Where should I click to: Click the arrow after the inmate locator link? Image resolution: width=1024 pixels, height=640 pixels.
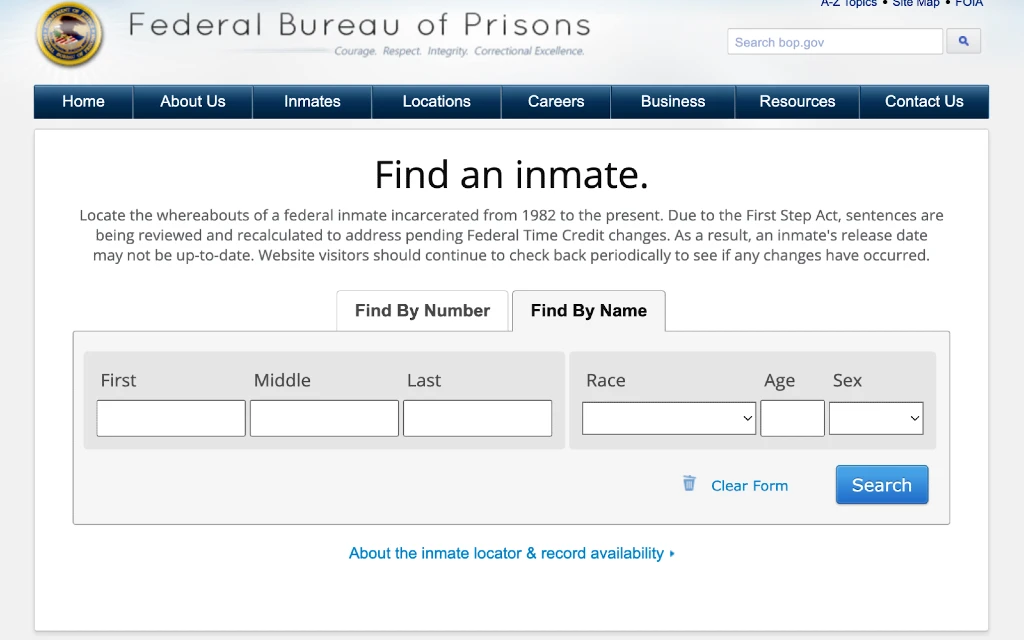[672, 554]
